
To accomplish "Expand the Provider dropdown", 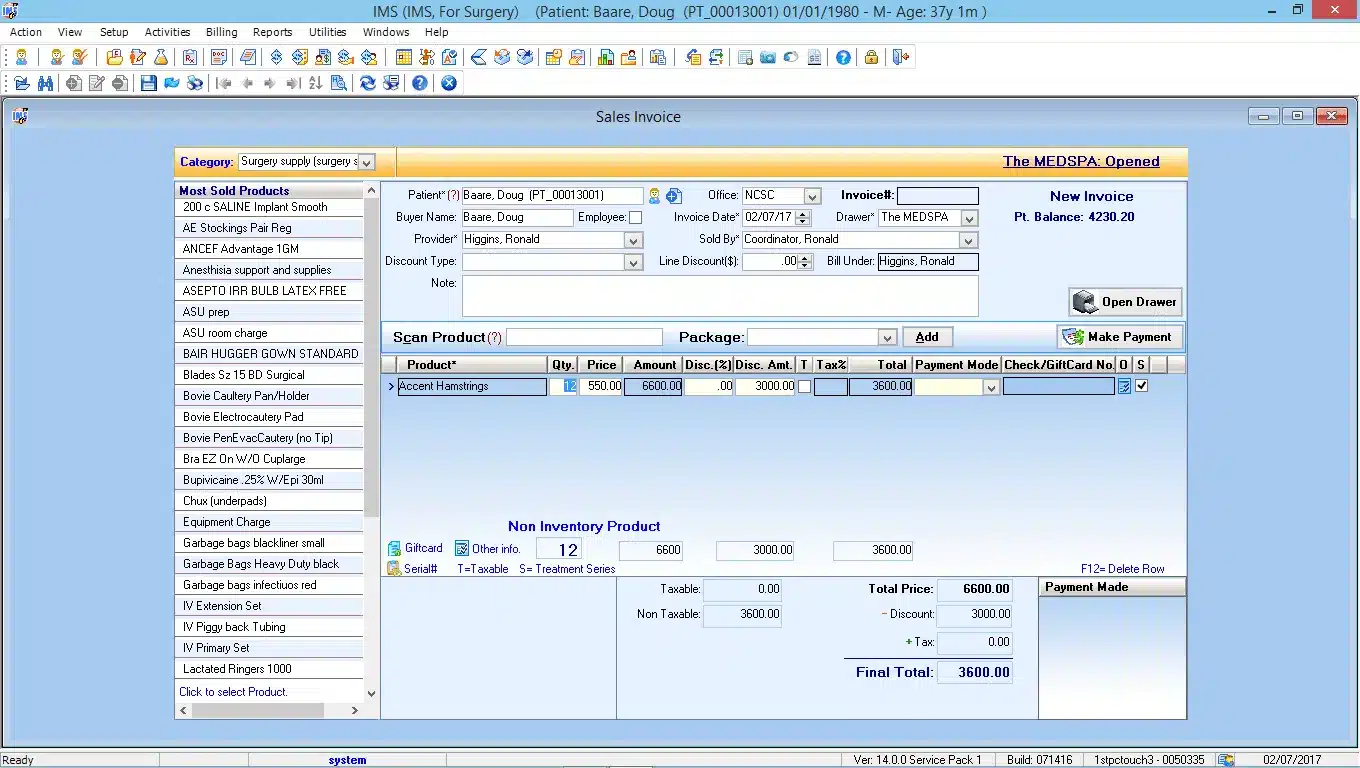I will click(632, 240).
